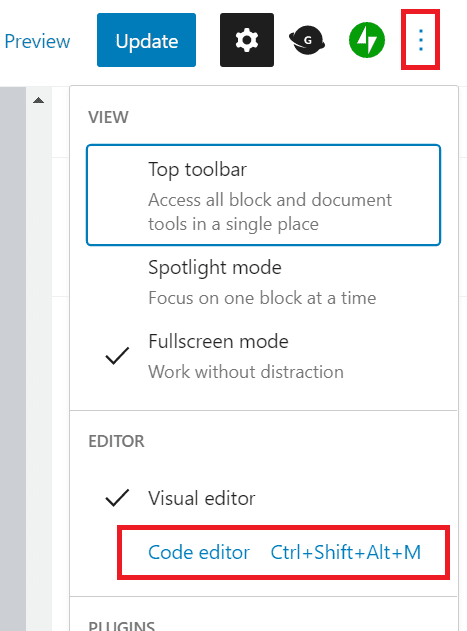Click the 'Work without distraction' description

[x=246, y=372]
